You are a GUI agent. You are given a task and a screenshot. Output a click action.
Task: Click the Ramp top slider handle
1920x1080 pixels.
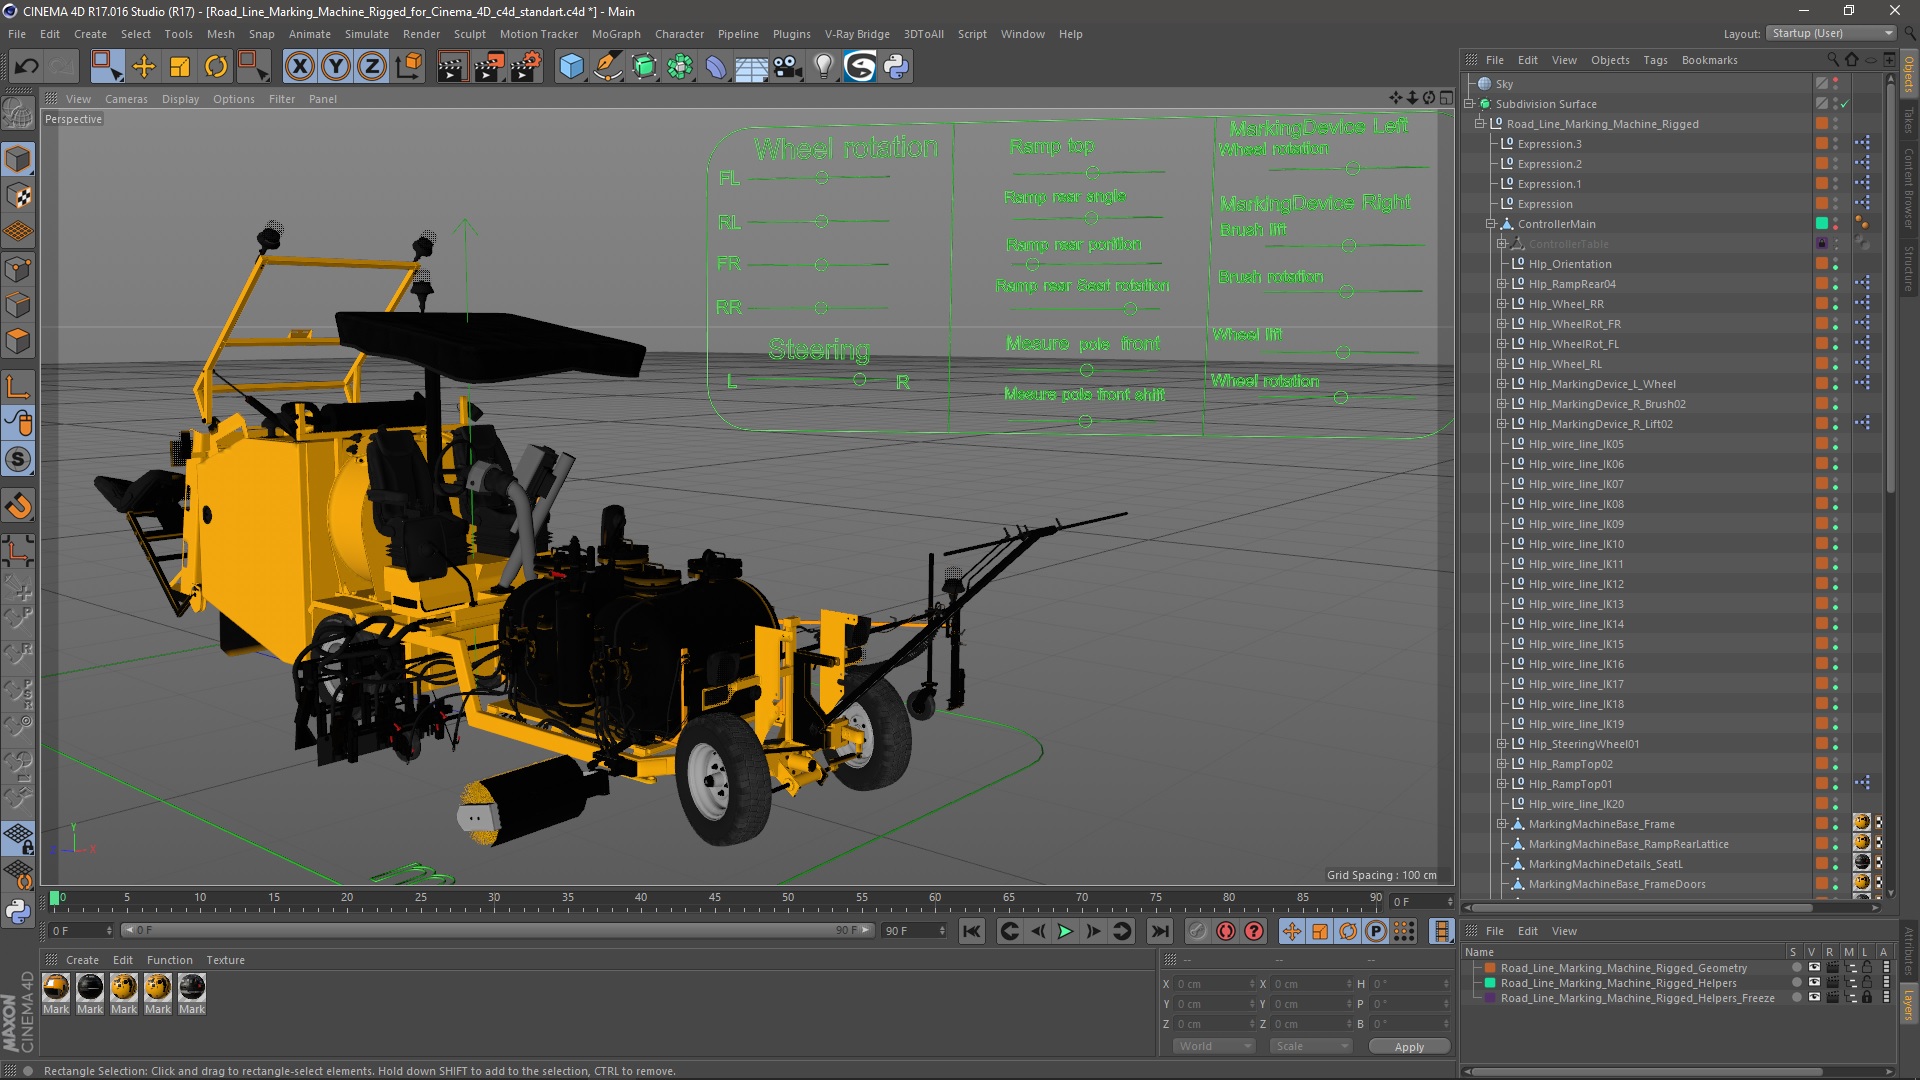[x=1093, y=172]
